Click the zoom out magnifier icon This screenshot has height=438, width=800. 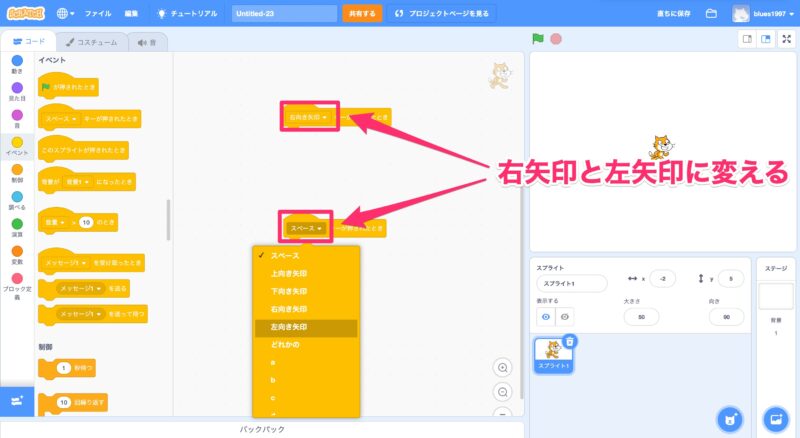pos(503,391)
